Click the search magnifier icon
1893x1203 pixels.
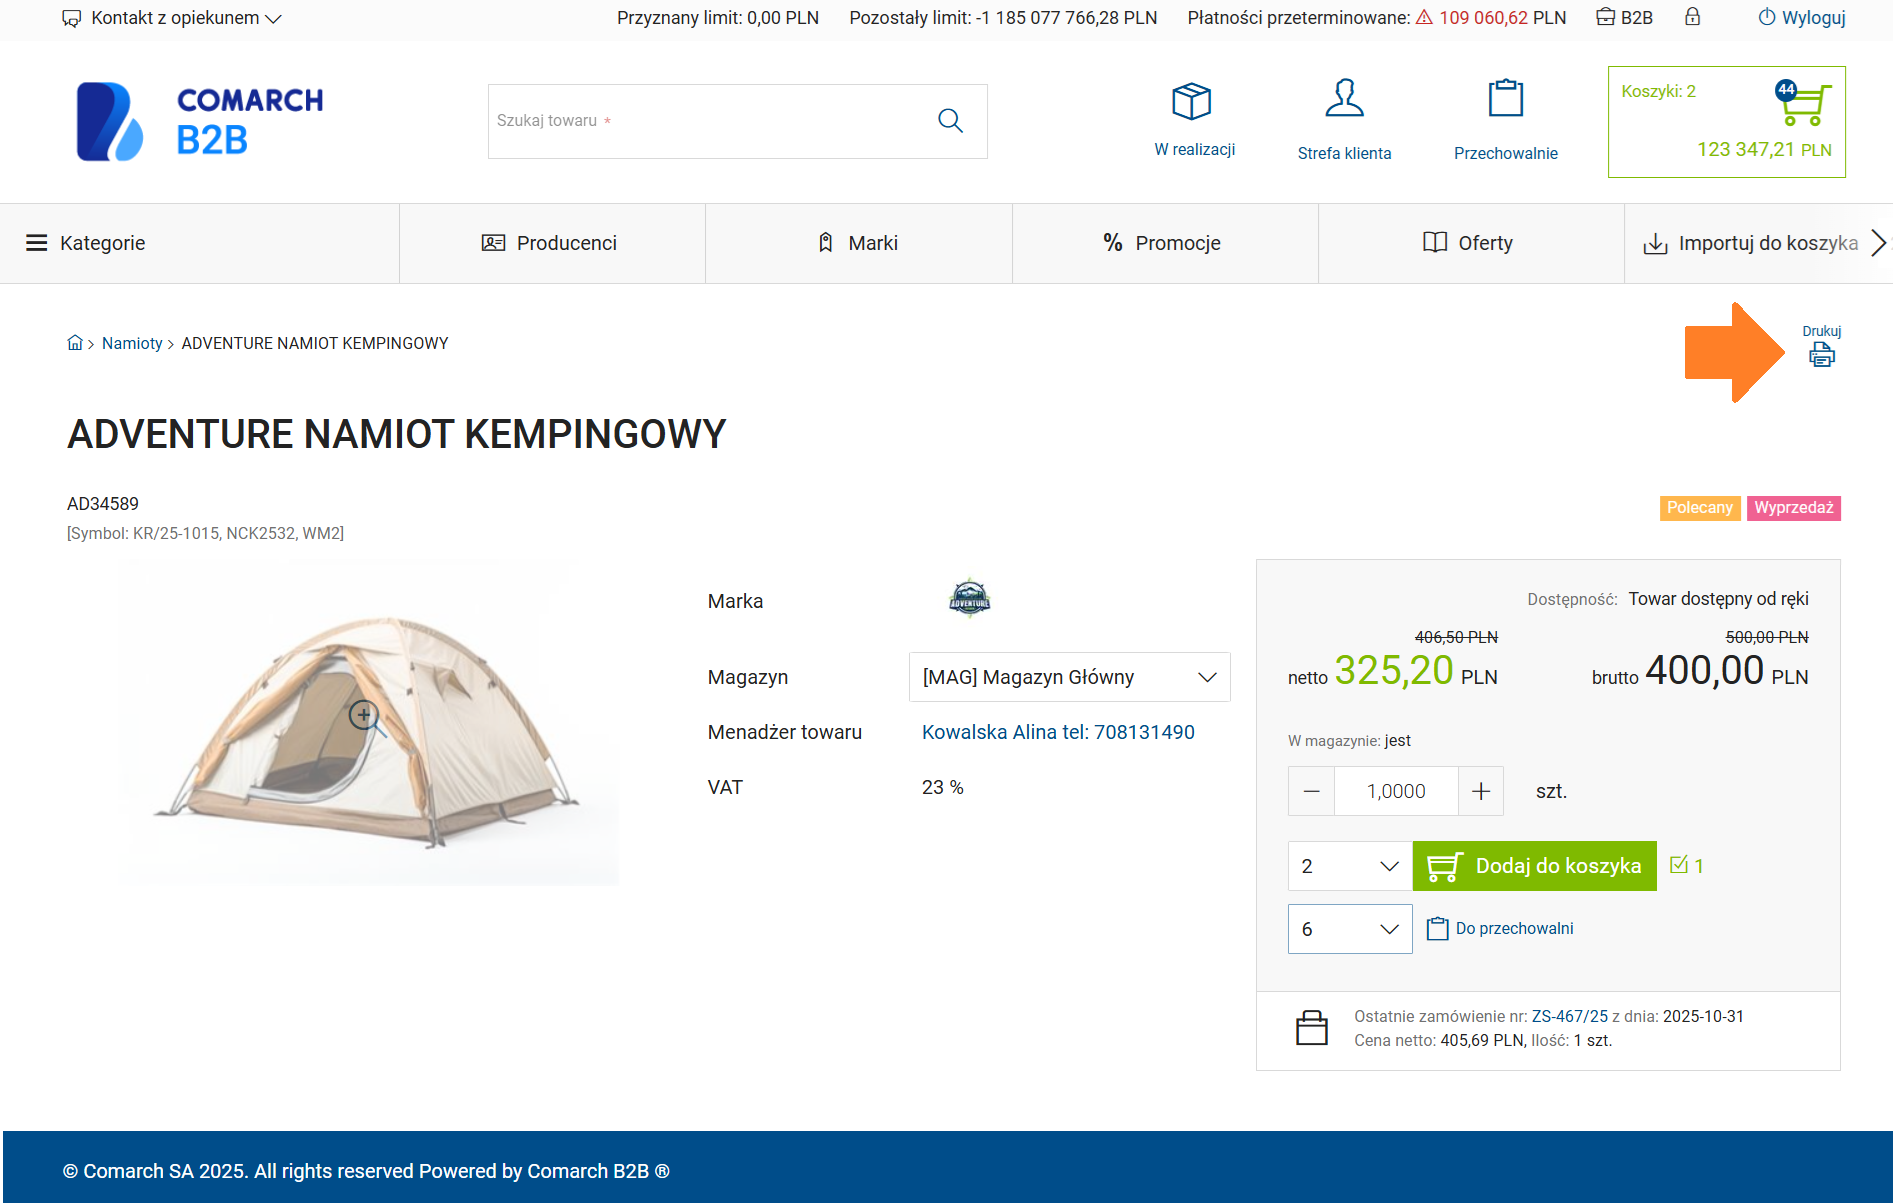[950, 121]
